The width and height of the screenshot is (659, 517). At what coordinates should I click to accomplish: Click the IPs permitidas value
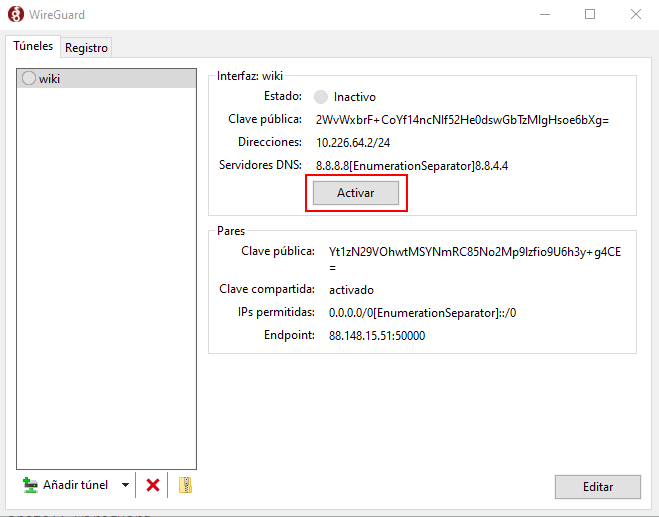pos(423,313)
